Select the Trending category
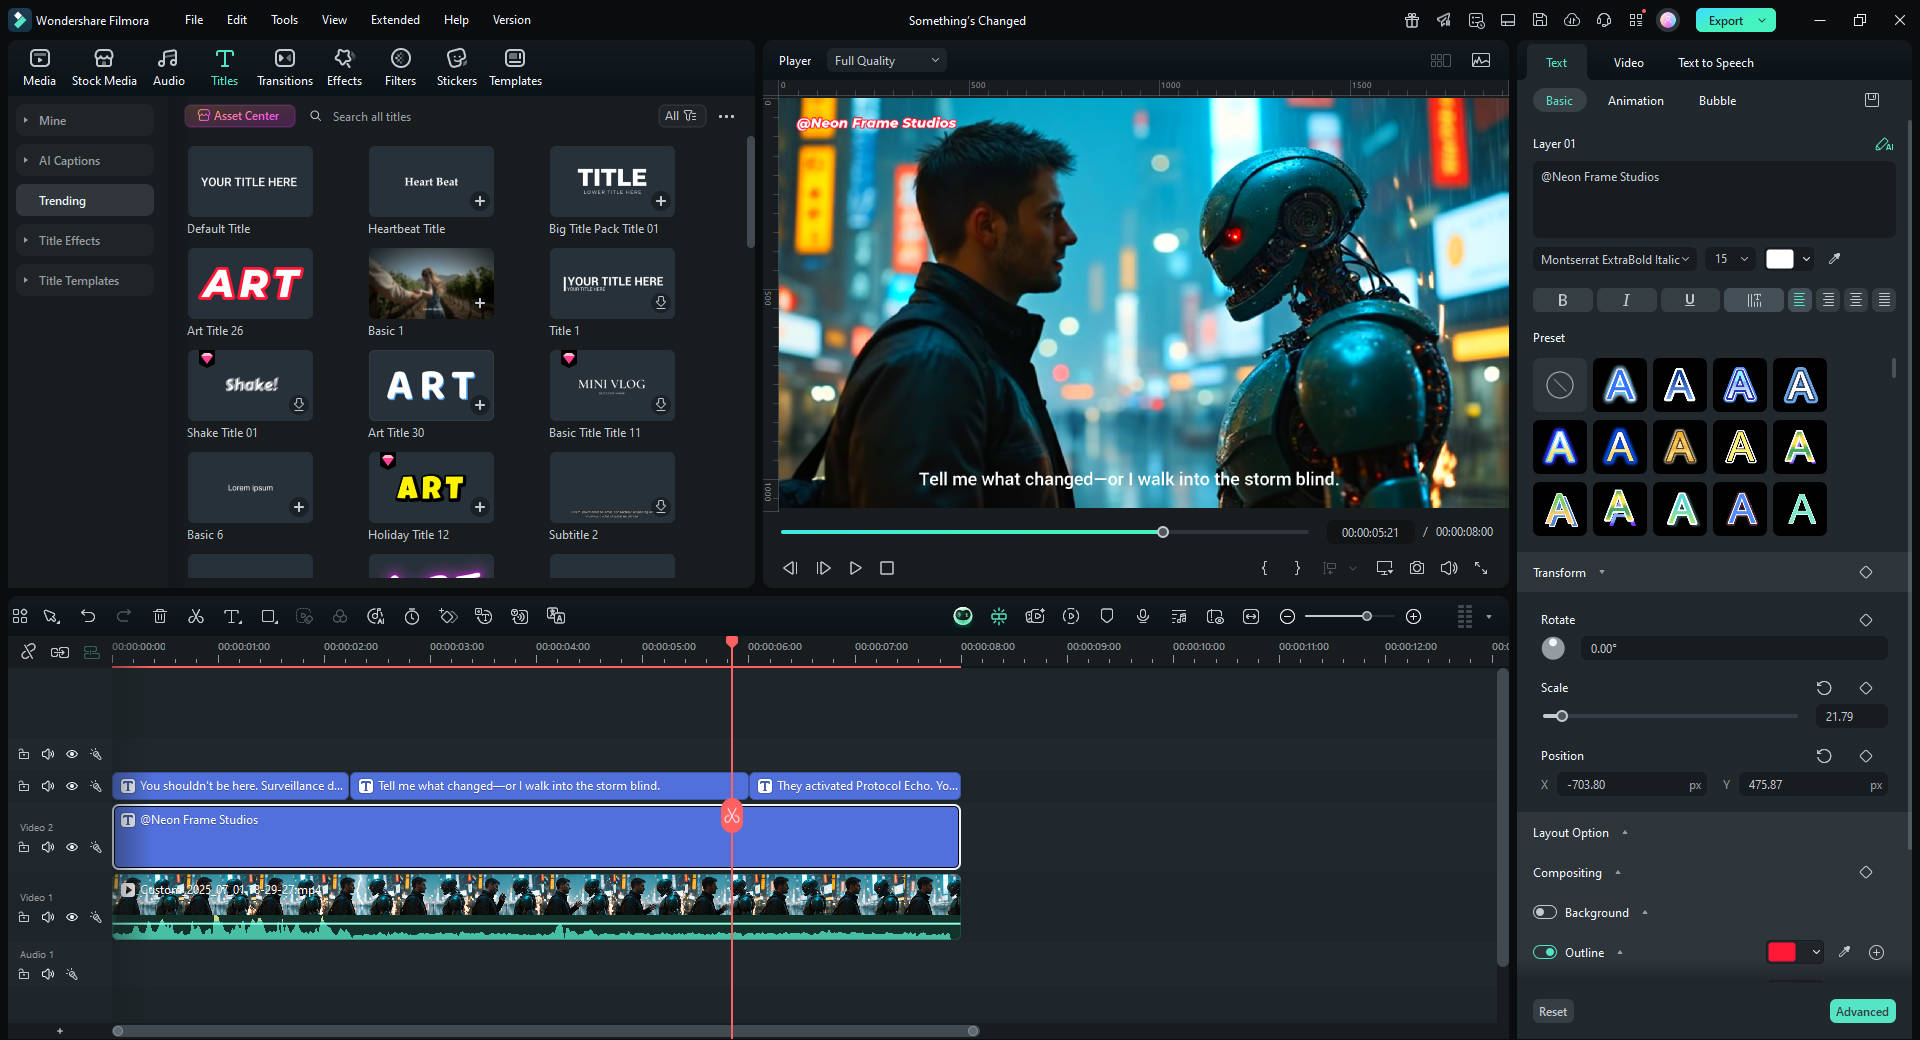The image size is (1920, 1040). click(x=85, y=200)
